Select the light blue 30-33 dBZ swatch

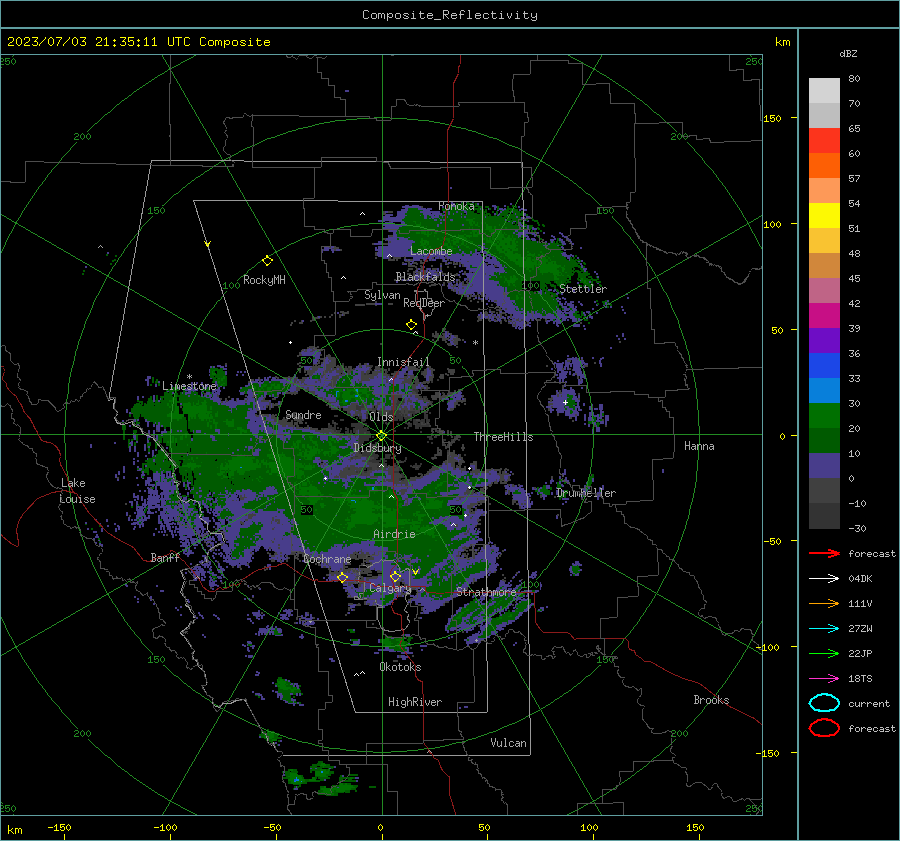click(824, 391)
